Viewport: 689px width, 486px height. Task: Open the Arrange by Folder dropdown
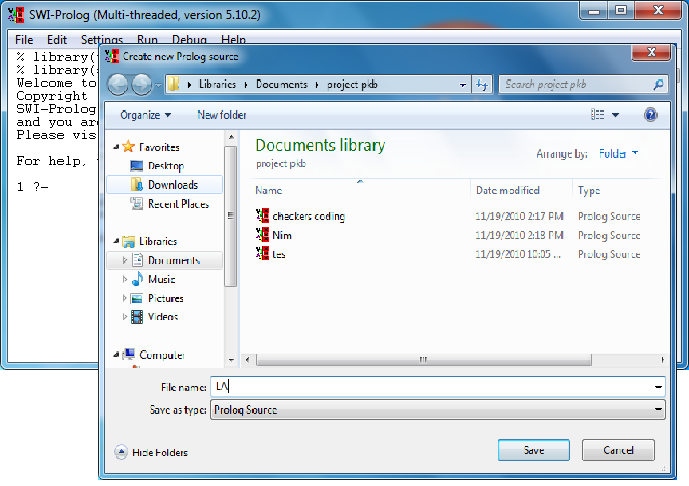(x=618, y=154)
